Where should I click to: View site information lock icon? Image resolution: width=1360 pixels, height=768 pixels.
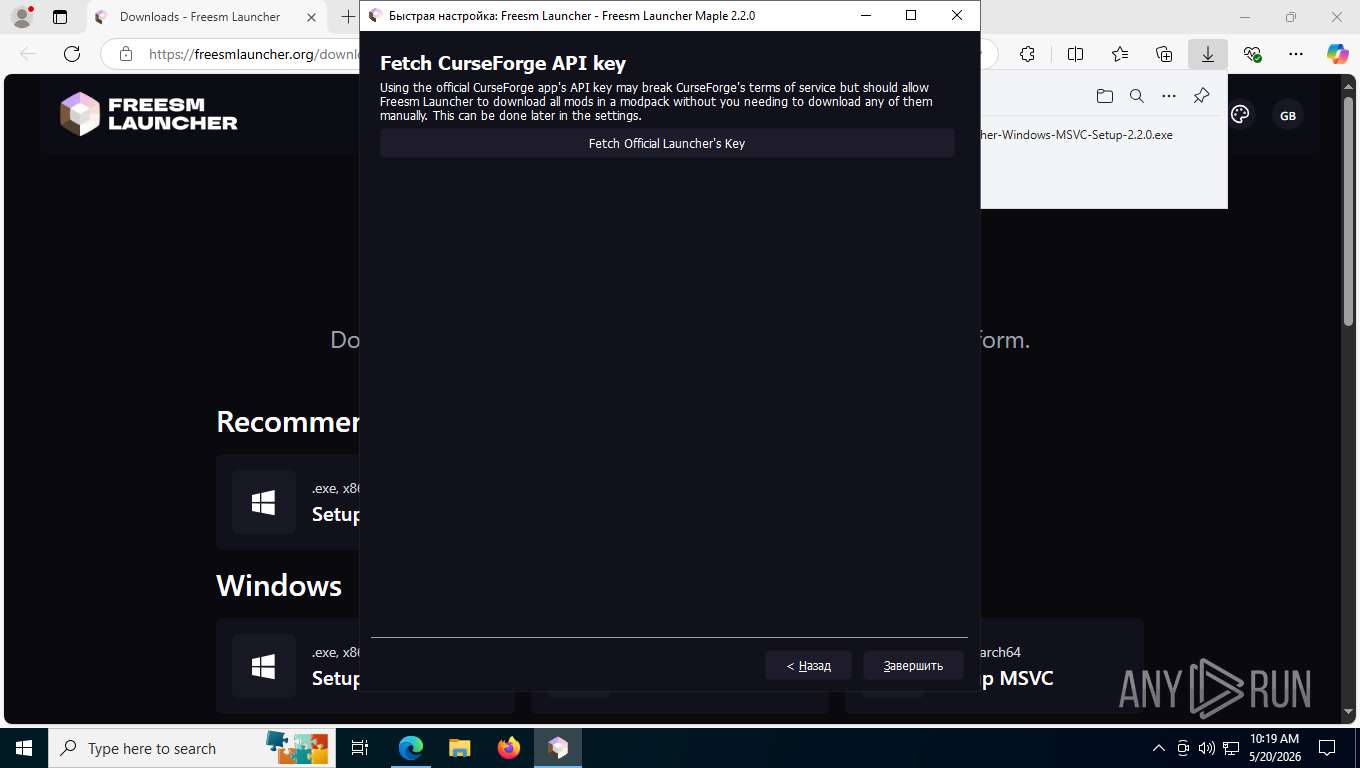[x=125, y=54]
